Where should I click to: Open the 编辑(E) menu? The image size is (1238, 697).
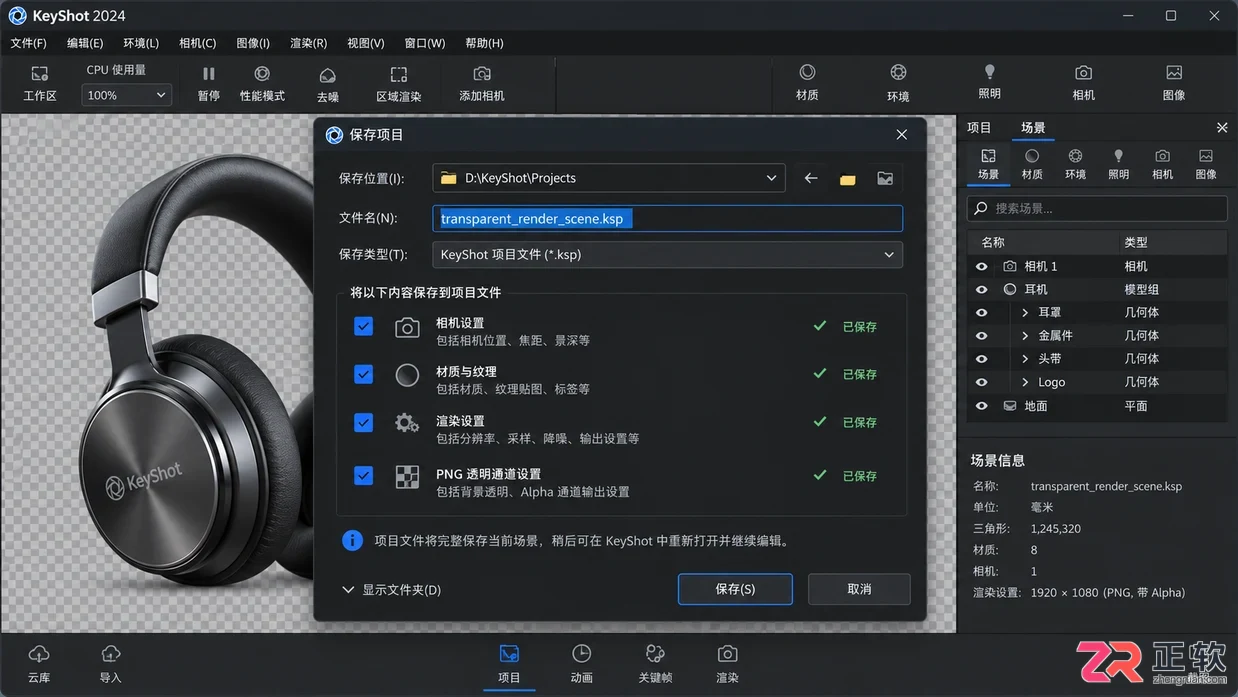(85, 43)
